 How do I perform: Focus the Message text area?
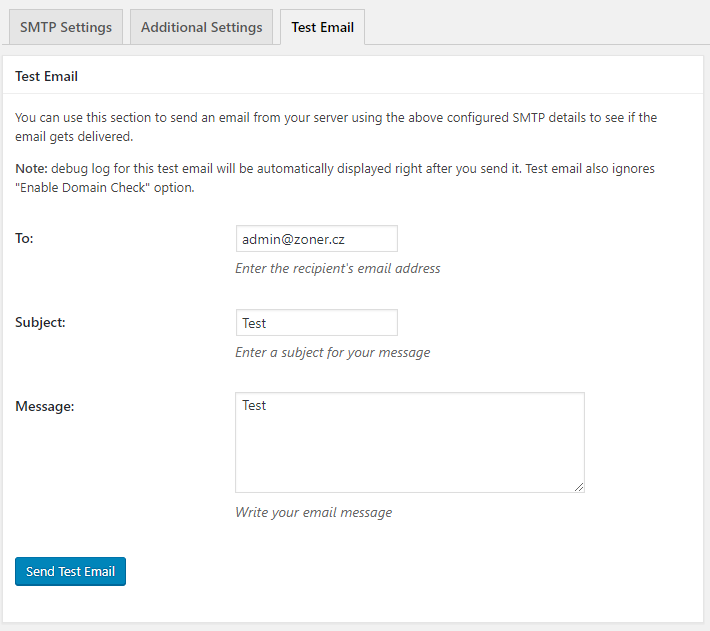point(409,442)
